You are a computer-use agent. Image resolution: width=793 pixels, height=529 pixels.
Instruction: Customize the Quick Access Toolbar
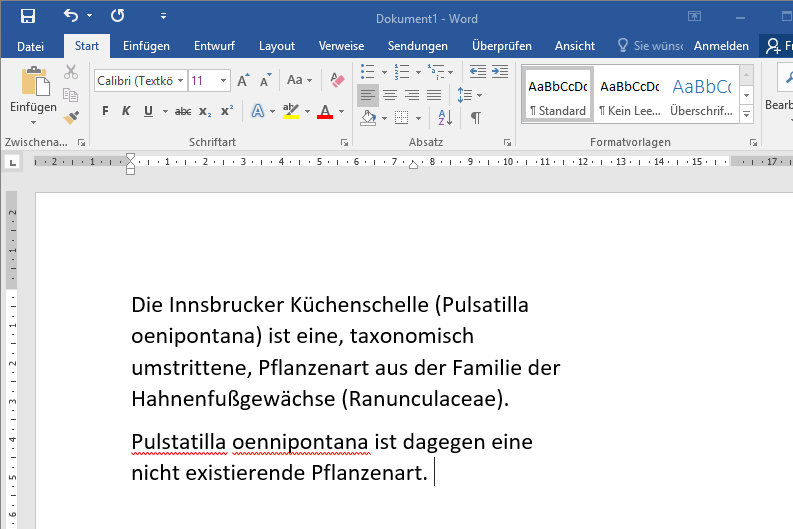click(x=163, y=16)
